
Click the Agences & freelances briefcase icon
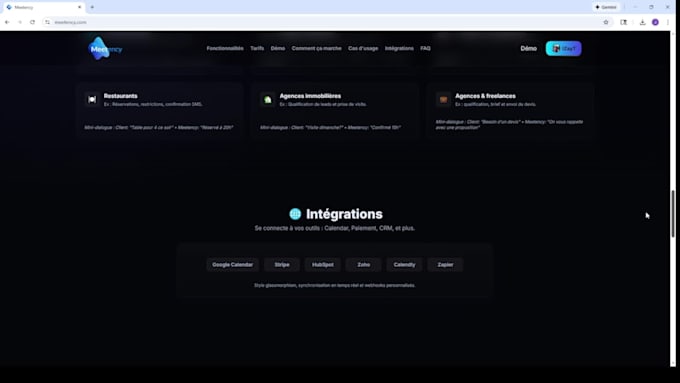(x=443, y=99)
